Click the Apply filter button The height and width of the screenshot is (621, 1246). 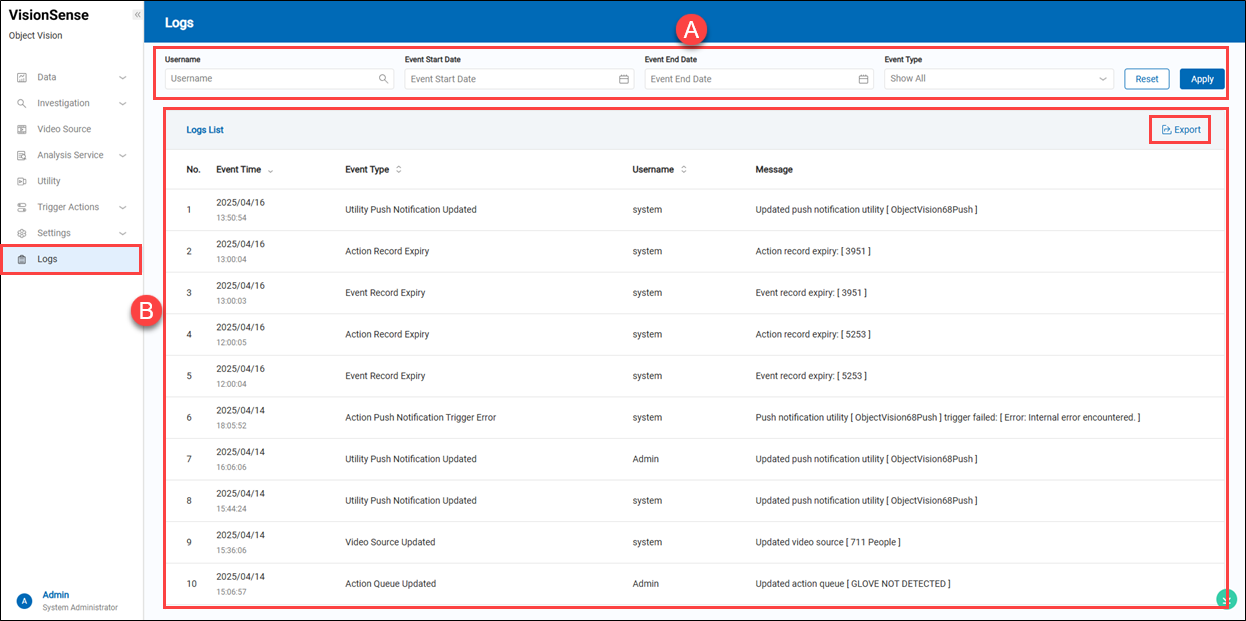click(x=1201, y=79)
